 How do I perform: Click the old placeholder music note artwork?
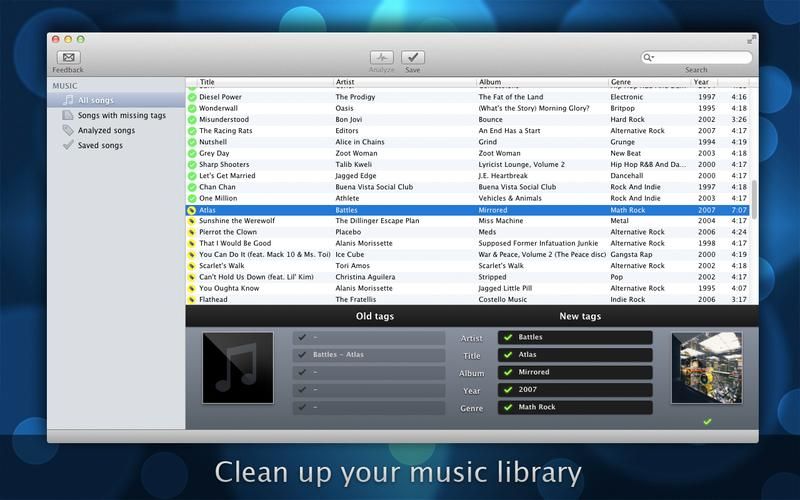coord(238,368)
